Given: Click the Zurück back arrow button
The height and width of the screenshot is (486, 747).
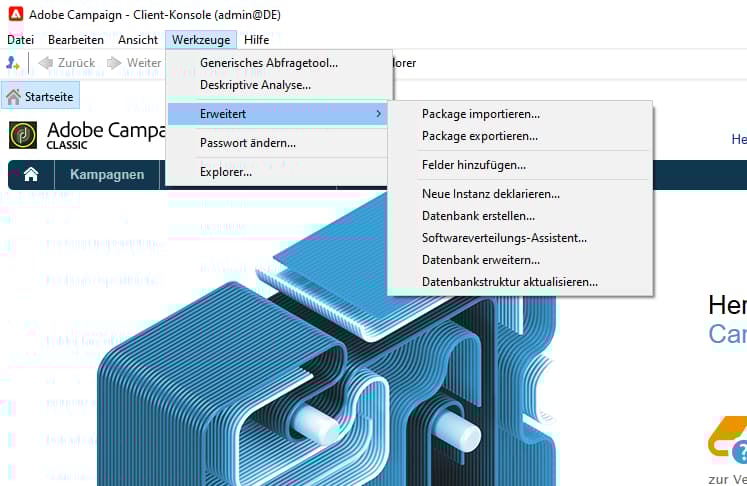Looking at the screenshot, I should [67, 63].
